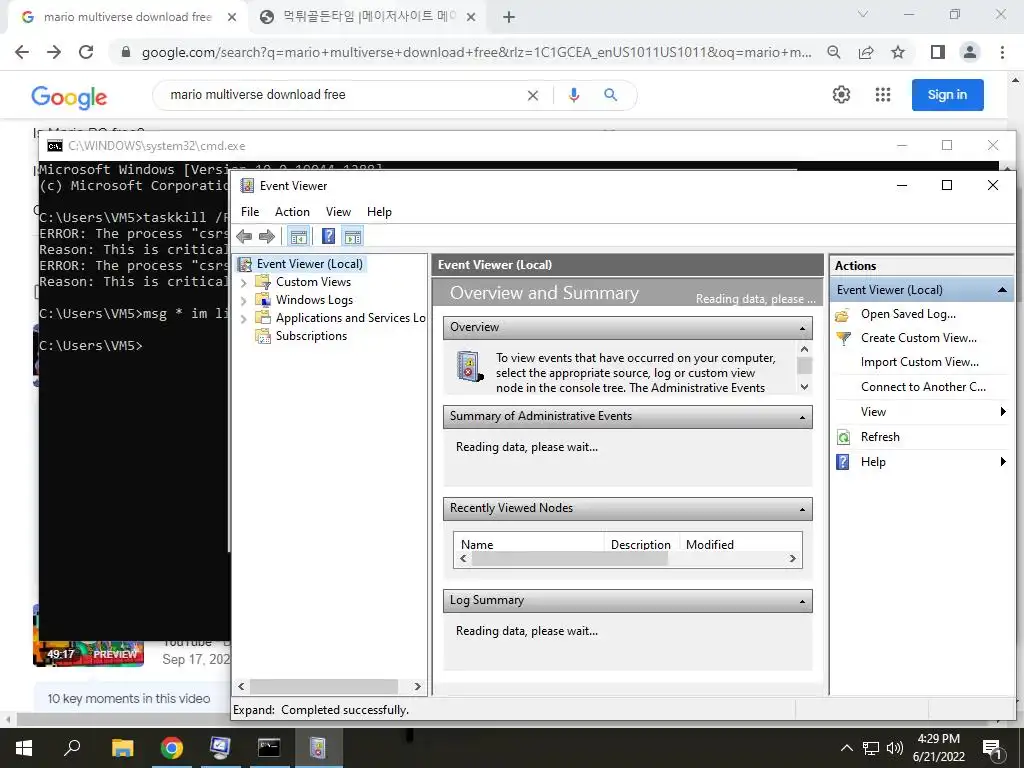Expand the Windows Logs tree node
Image resolution: width=1024 pixels, height=768 pixels.
coord(244,300)
